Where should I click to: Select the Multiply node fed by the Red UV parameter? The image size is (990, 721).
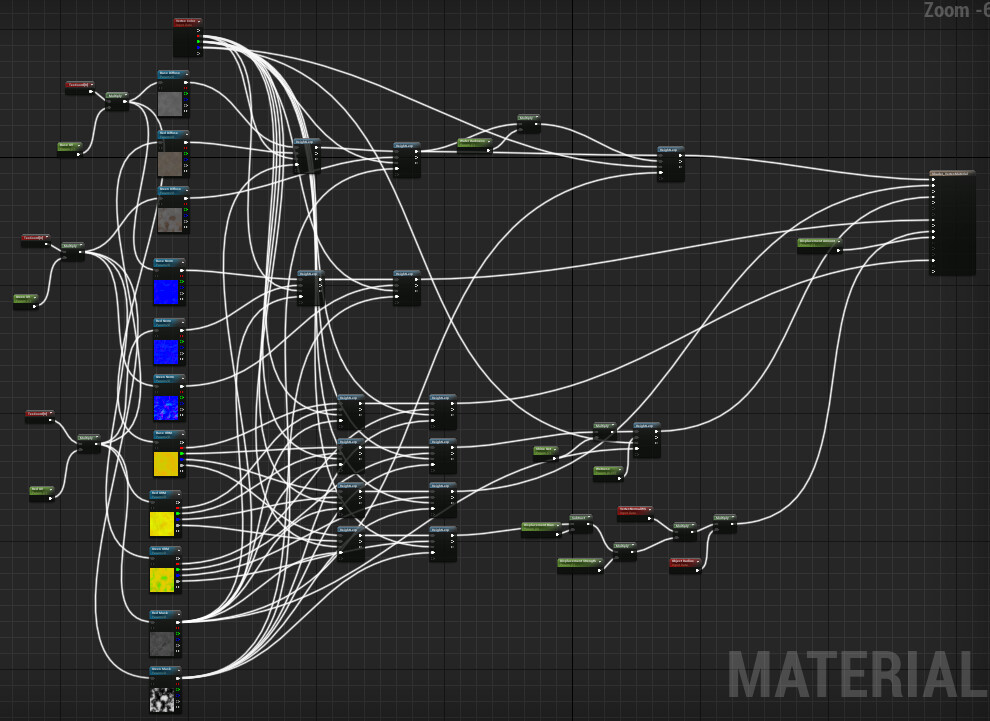[x=88, y=443]
